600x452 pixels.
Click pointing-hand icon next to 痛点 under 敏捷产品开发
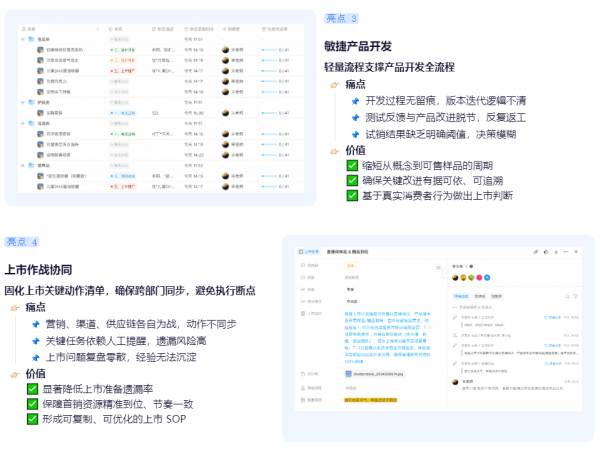tap(335, 86)
